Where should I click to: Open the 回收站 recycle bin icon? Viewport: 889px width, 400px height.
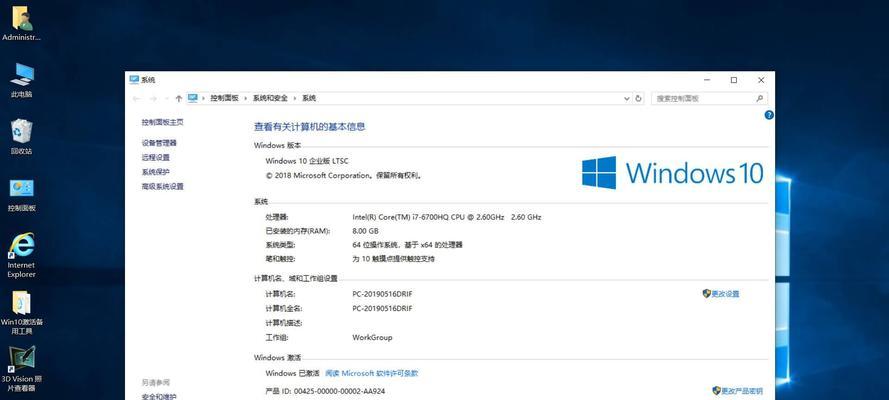point(22,137)
